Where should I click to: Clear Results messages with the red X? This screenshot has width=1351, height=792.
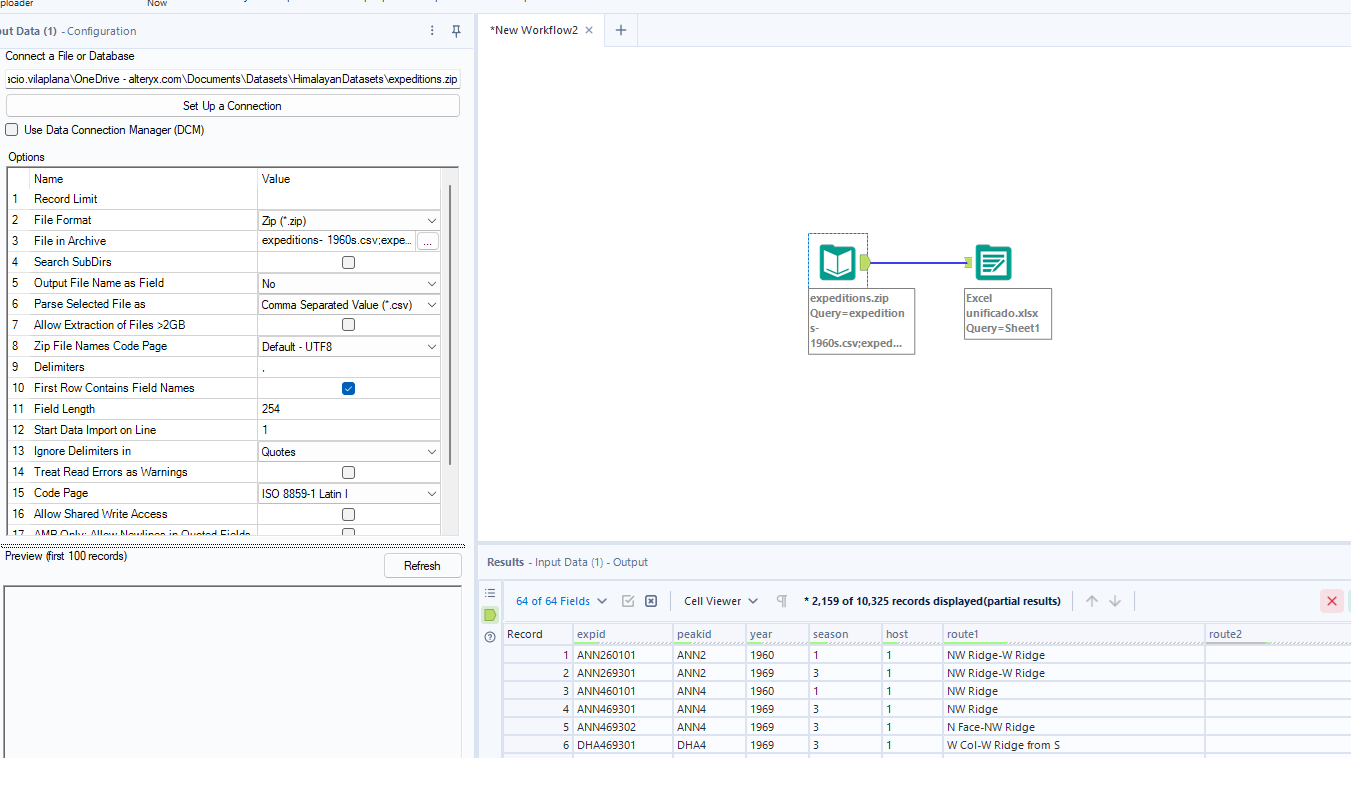coord(1332,600)
